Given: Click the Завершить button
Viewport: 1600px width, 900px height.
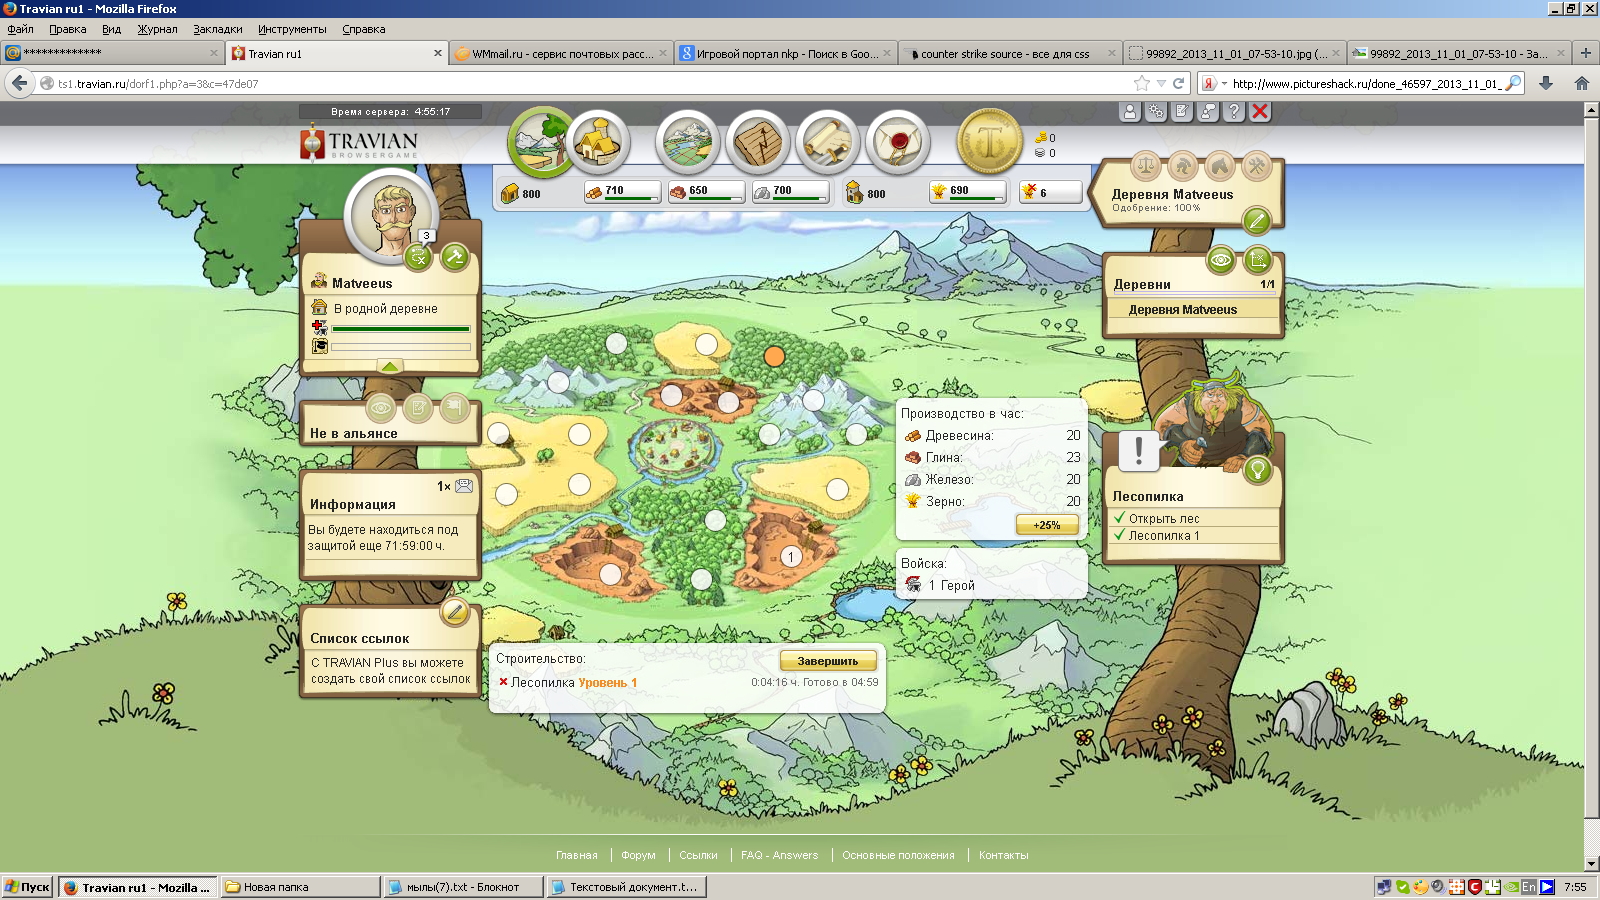Looking at the screenshot, I should 828,661.
